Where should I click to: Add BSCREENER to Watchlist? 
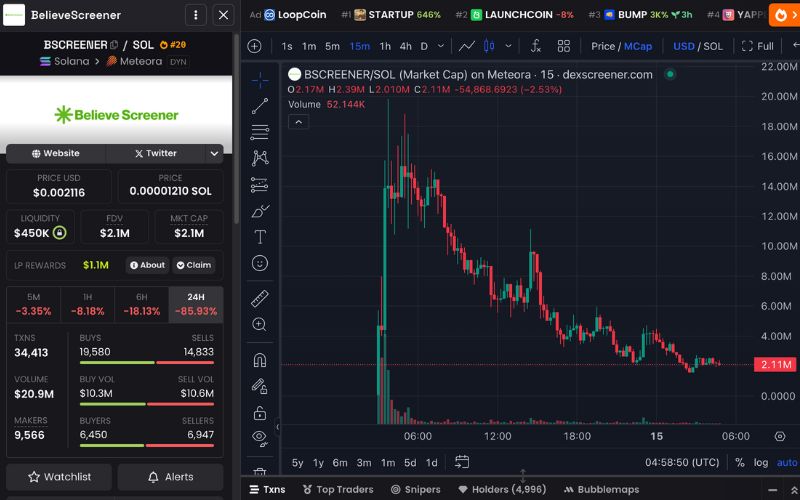coord(59,477)
